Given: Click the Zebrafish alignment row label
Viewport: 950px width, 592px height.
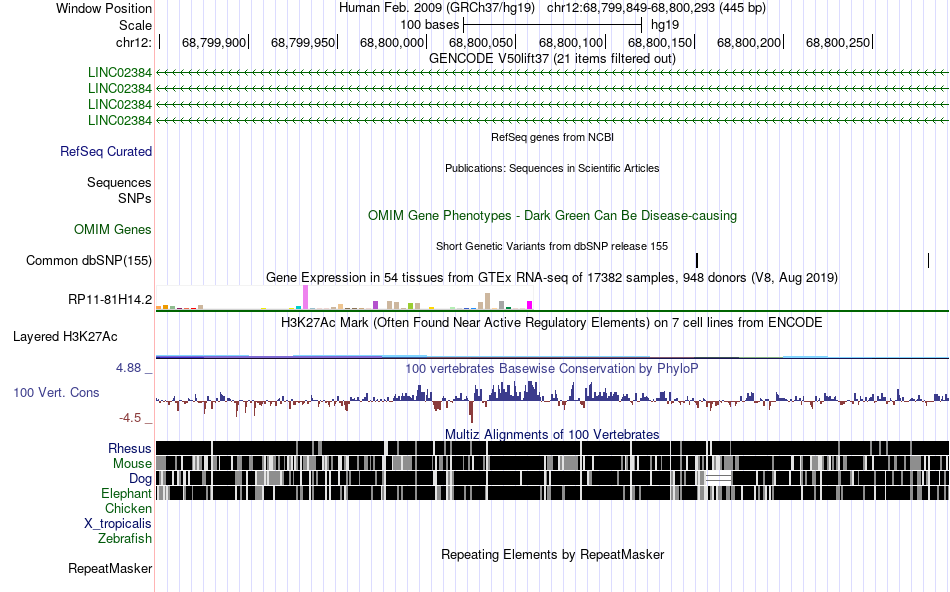Looking at the screenshot, I should coord(125,538).
